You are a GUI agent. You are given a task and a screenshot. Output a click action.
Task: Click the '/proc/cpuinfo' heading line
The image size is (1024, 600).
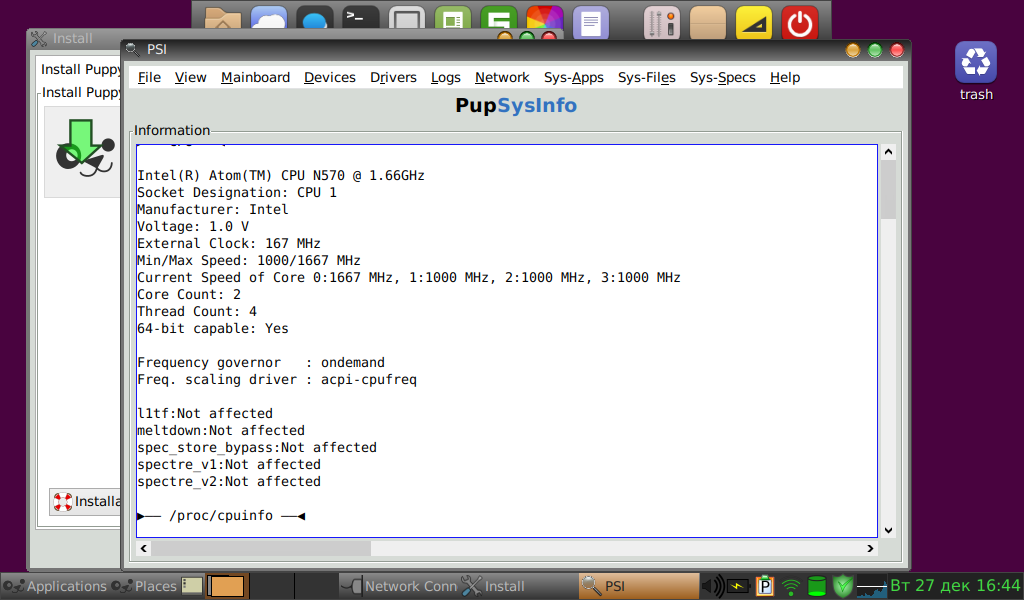pos(221,515)
